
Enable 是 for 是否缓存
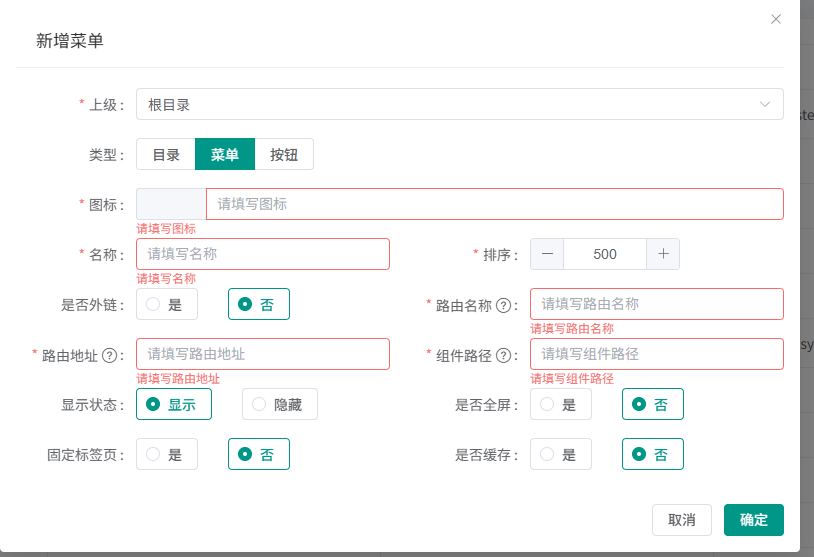(560, 454)
